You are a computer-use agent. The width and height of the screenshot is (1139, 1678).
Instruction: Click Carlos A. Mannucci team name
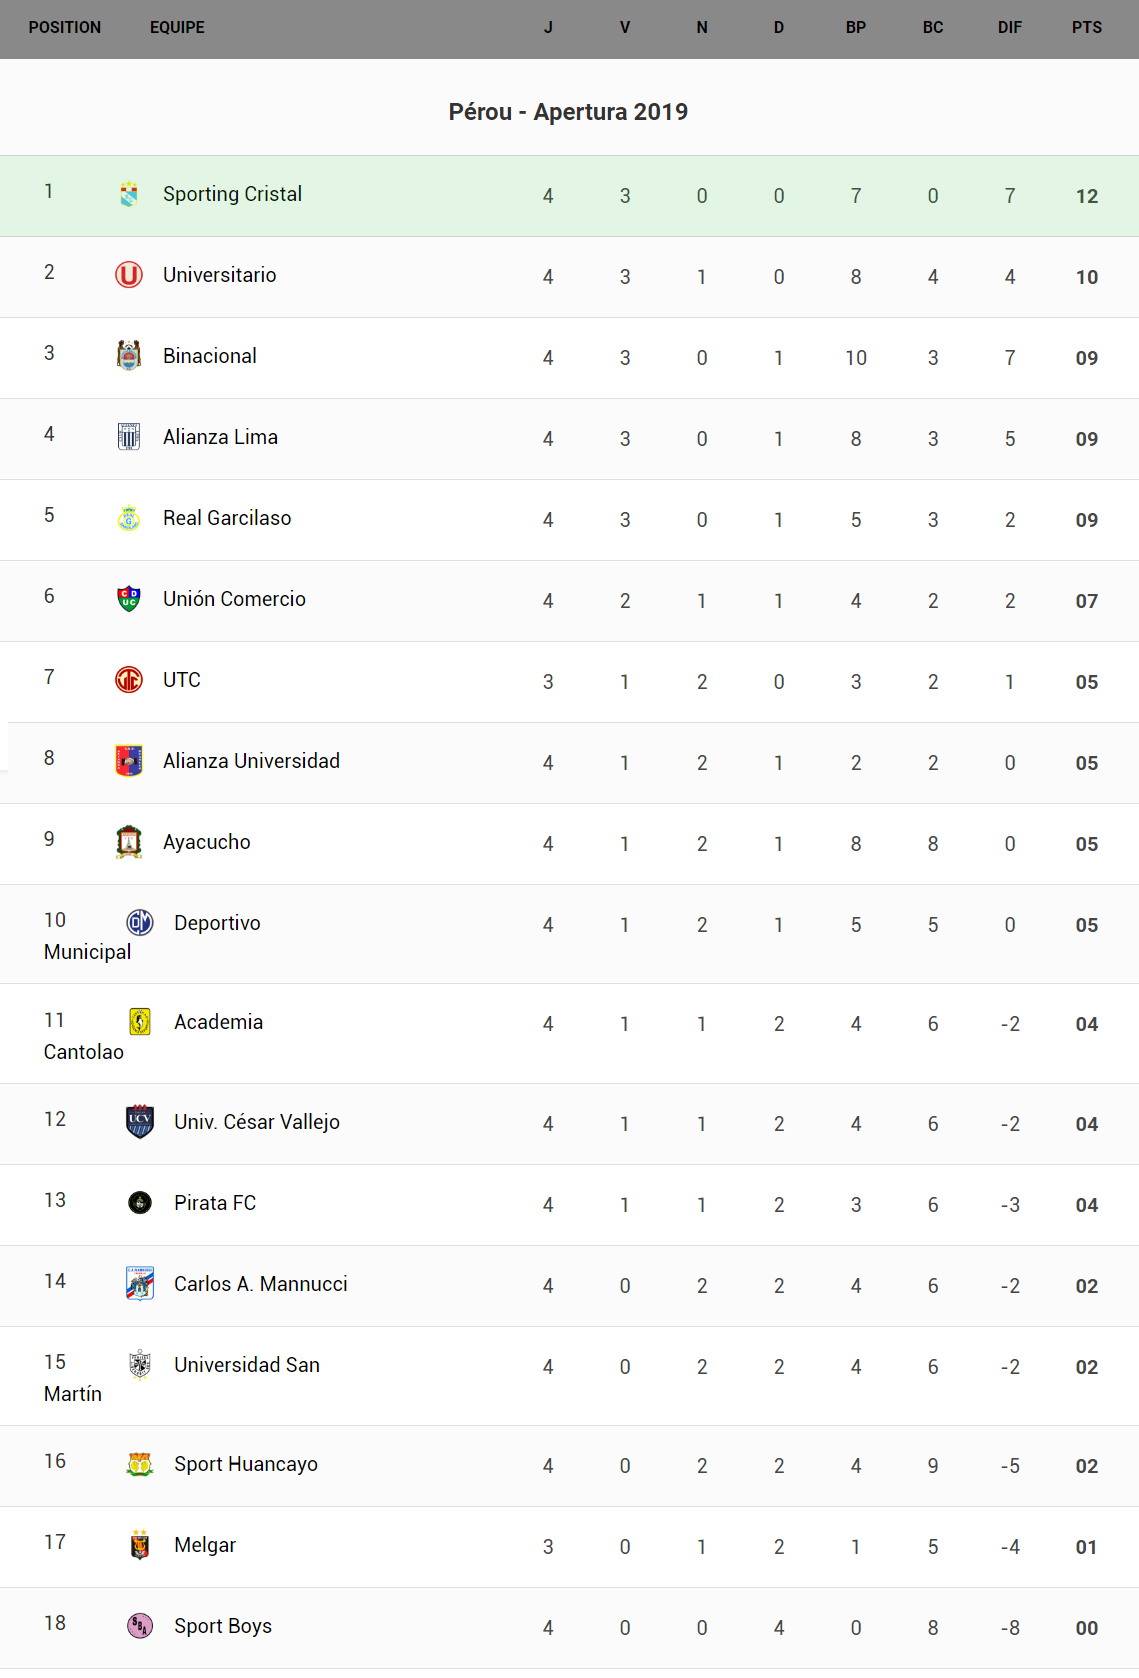(261, 1284)
